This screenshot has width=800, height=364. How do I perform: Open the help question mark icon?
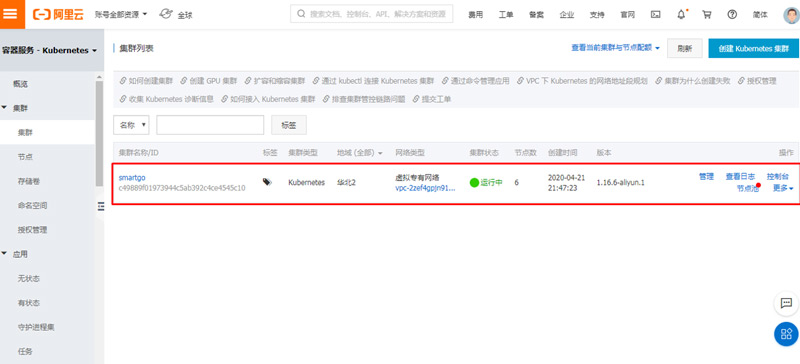(x=732, y=15)
